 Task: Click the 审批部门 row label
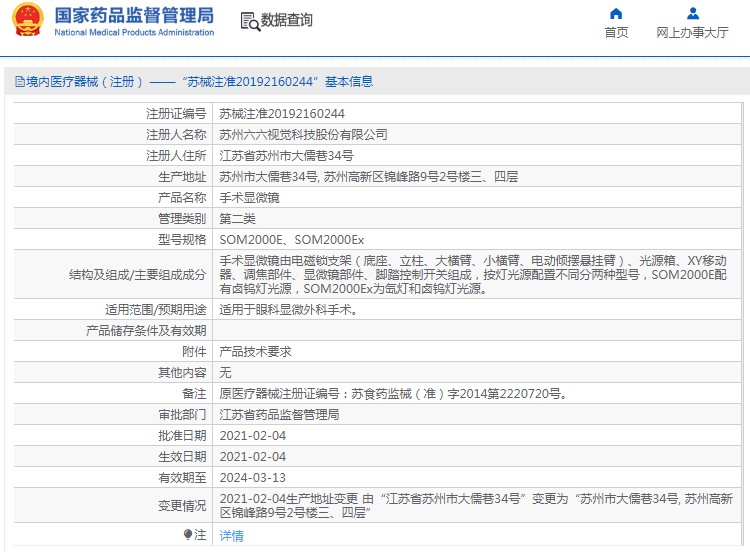pos(182,415)
